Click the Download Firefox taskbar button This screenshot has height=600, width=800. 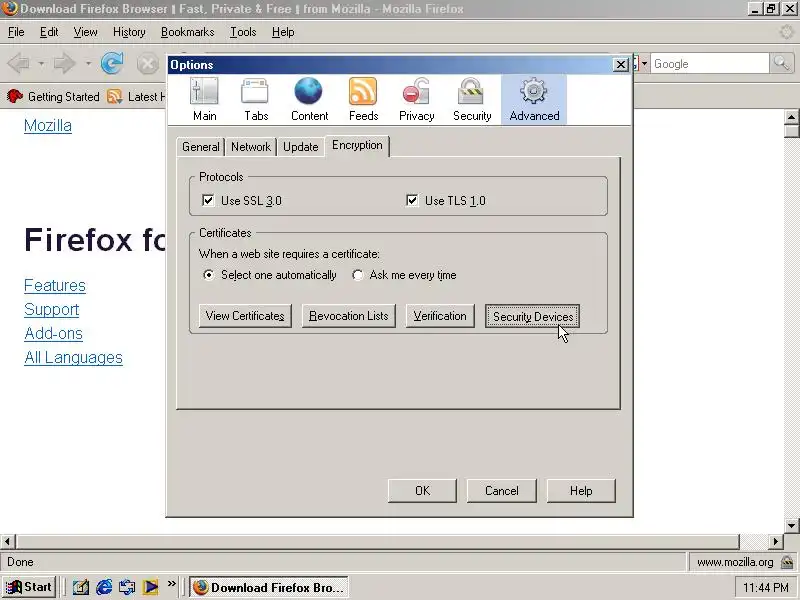tap(269, 587)
